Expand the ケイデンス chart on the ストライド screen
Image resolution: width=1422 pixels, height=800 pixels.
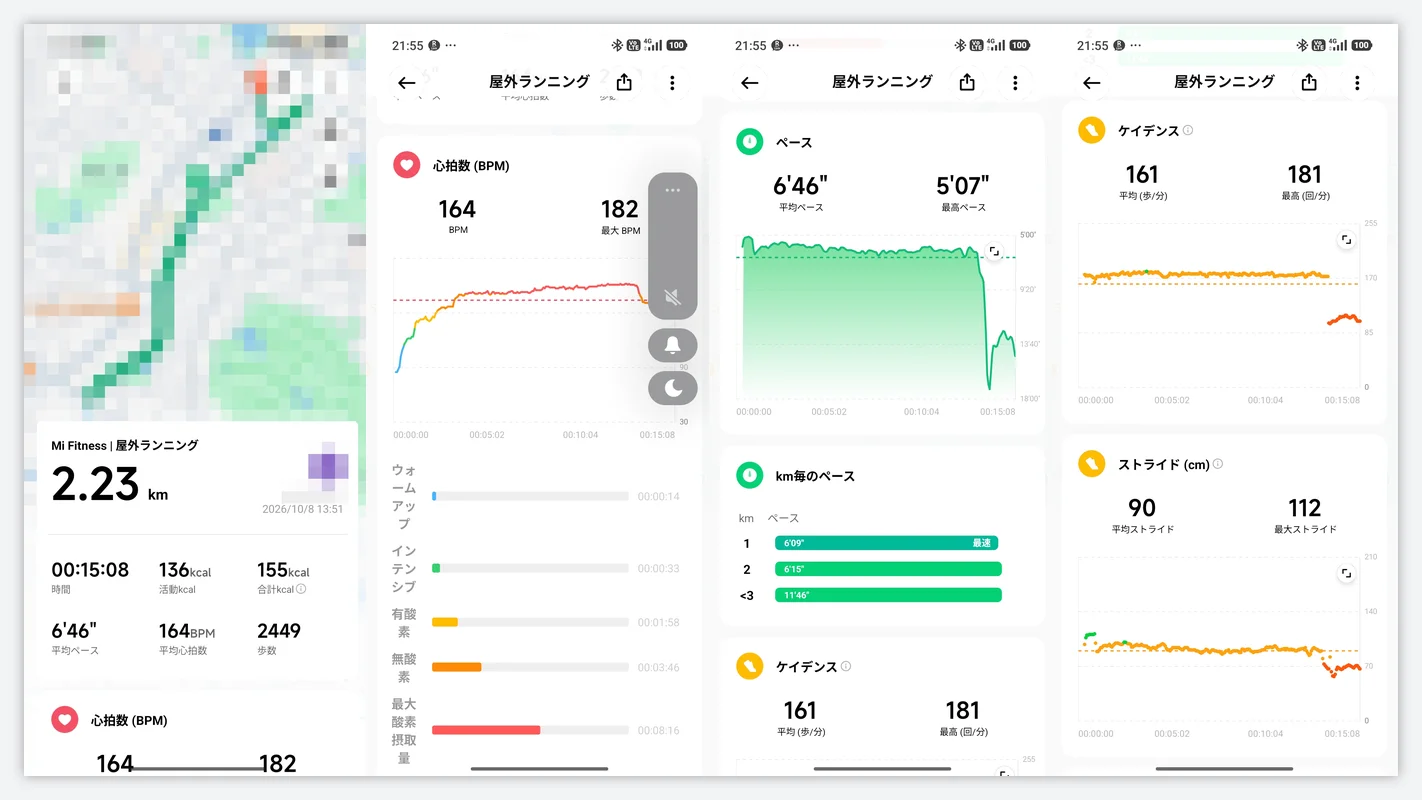1347,240
